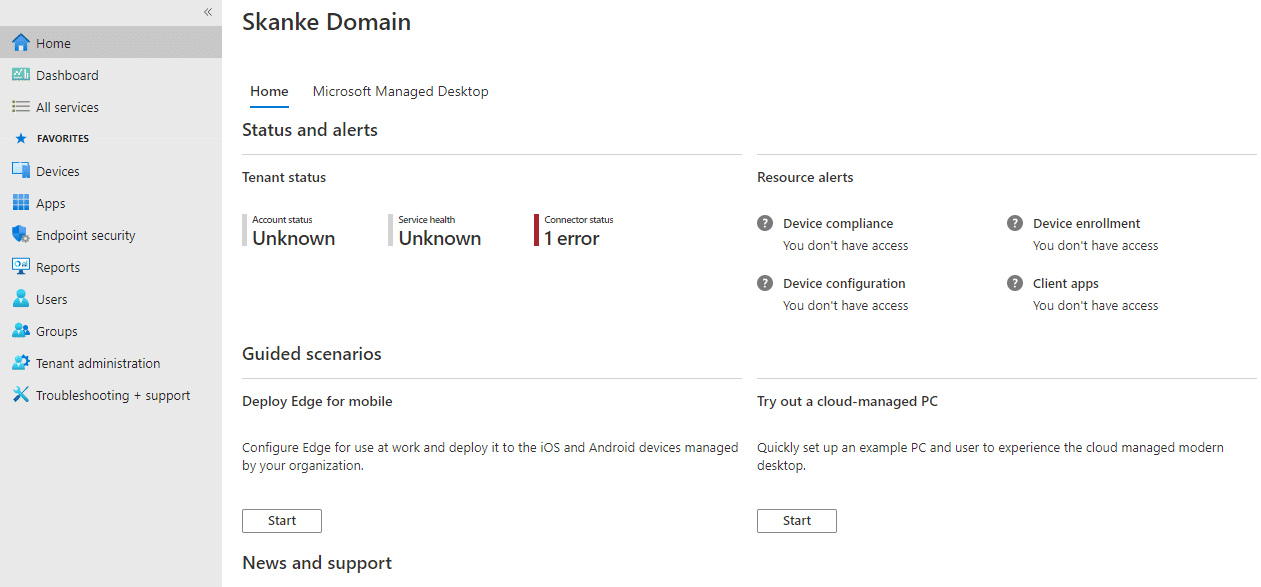Open the Tenant administration icon
The image size is (1261, 587).
20,363
